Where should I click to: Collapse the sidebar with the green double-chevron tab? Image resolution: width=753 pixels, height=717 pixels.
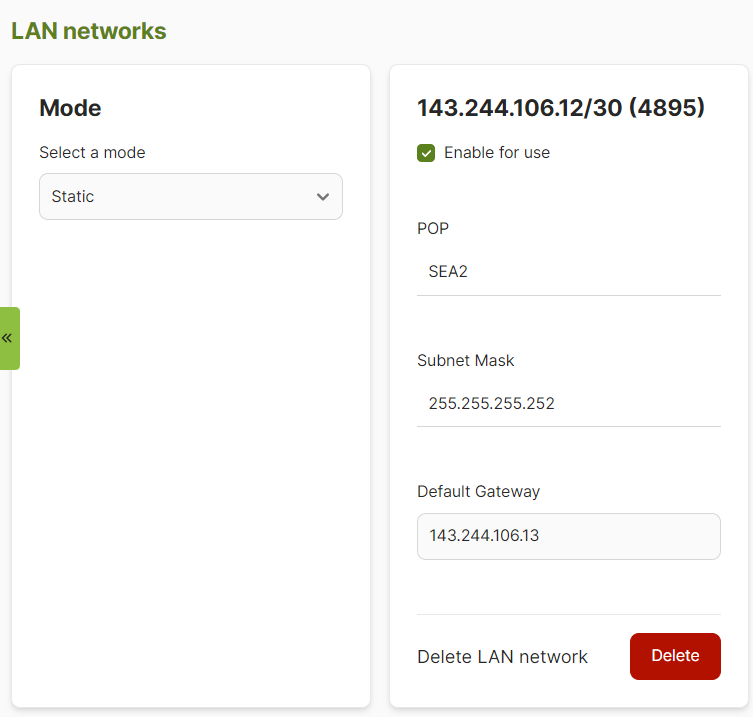pos(9,338)
